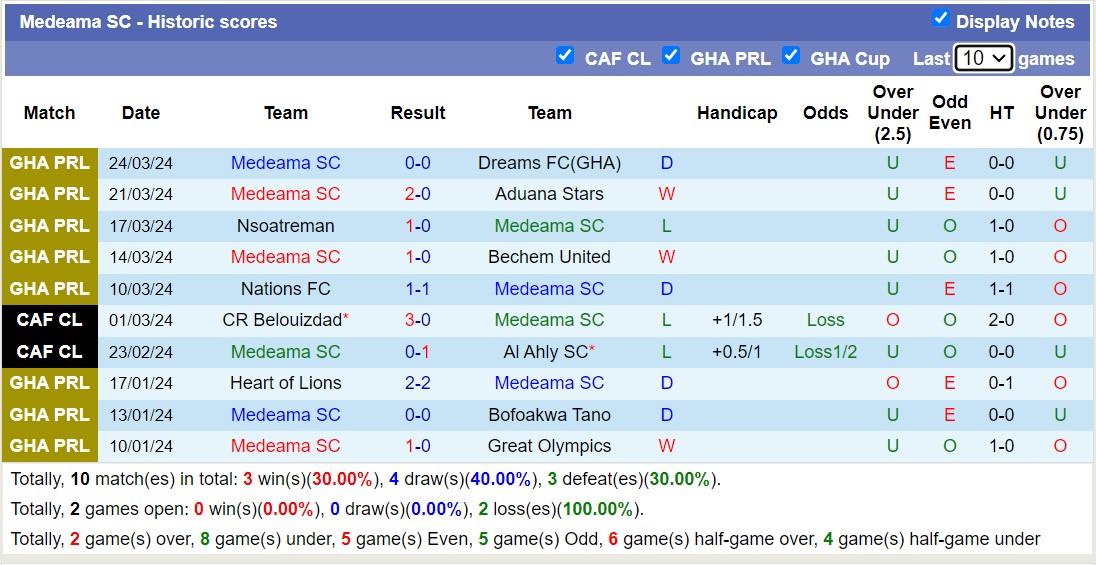This screenshot has width=1096, height=565.
Task: Open Nsoatreman team page
Action: point(285,226)
